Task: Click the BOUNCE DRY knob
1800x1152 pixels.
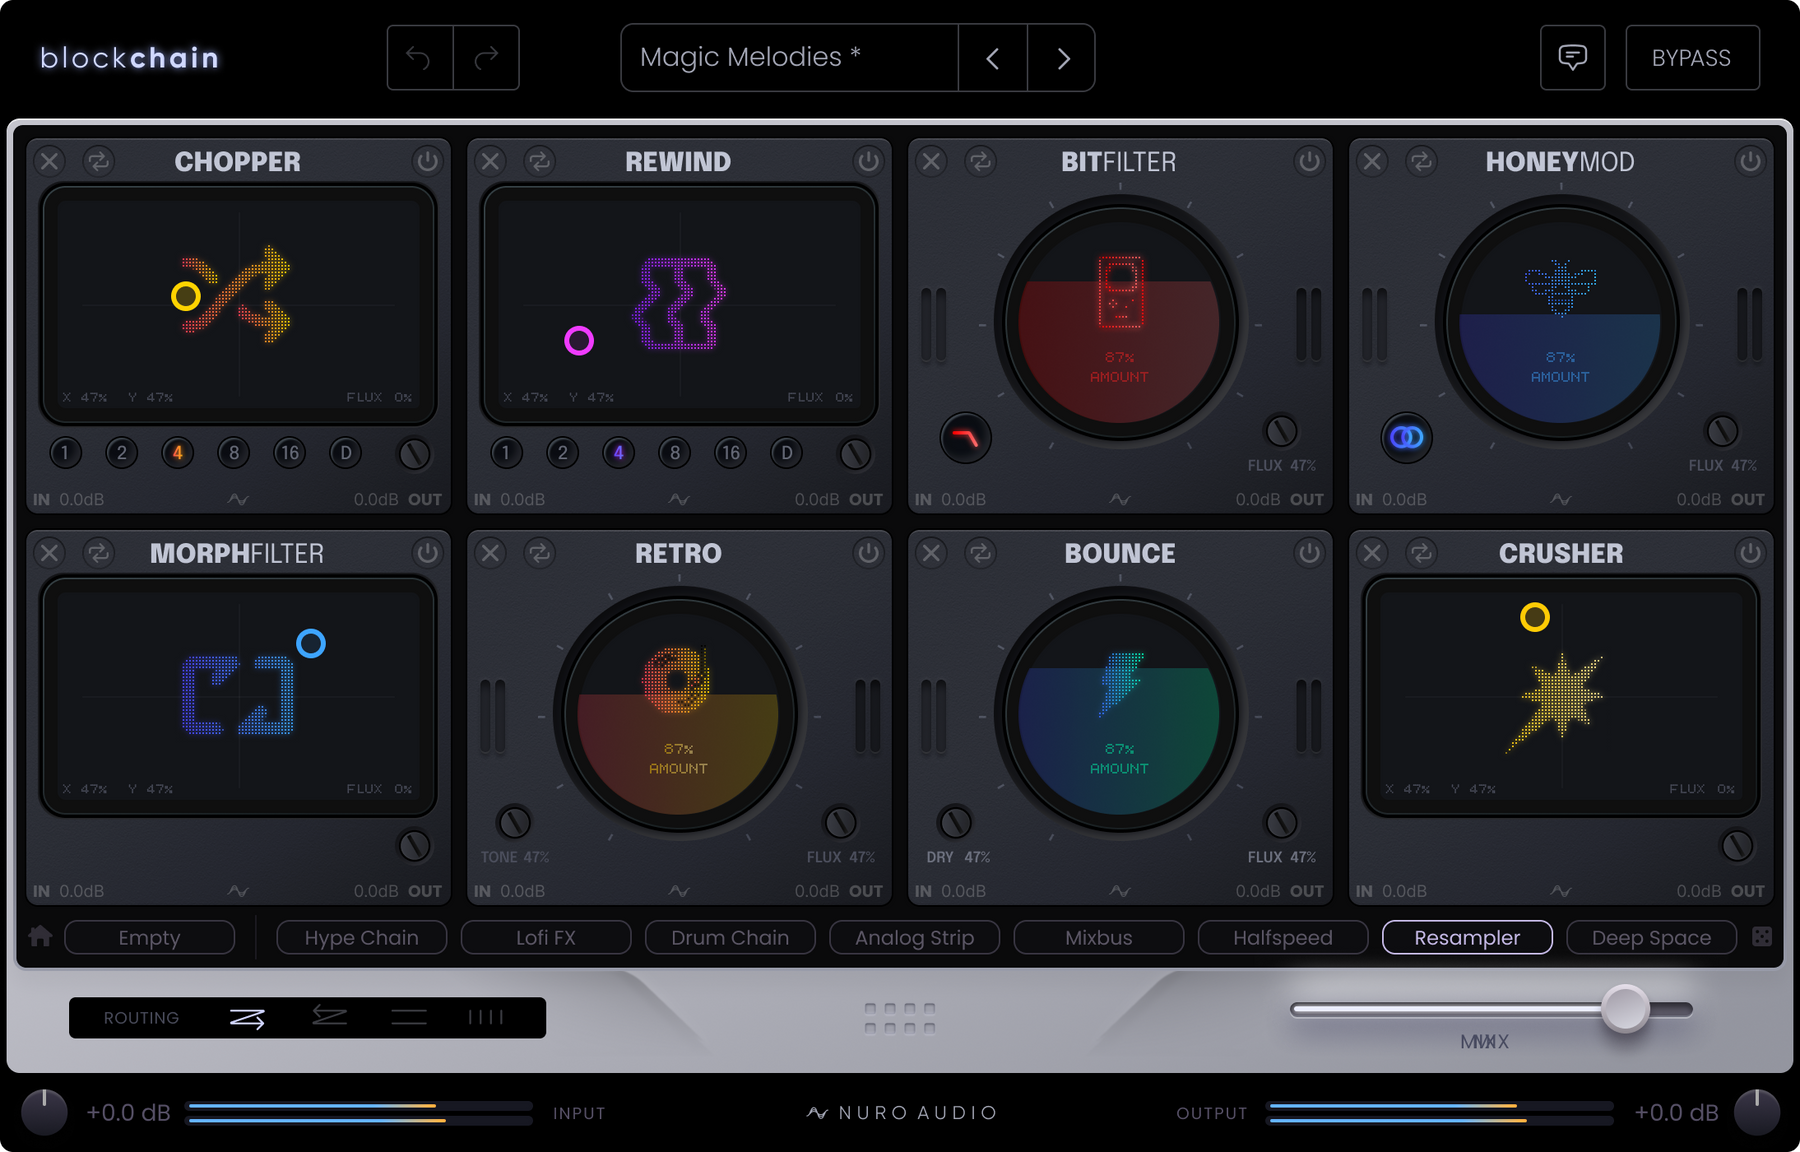Action: [955, 822]
